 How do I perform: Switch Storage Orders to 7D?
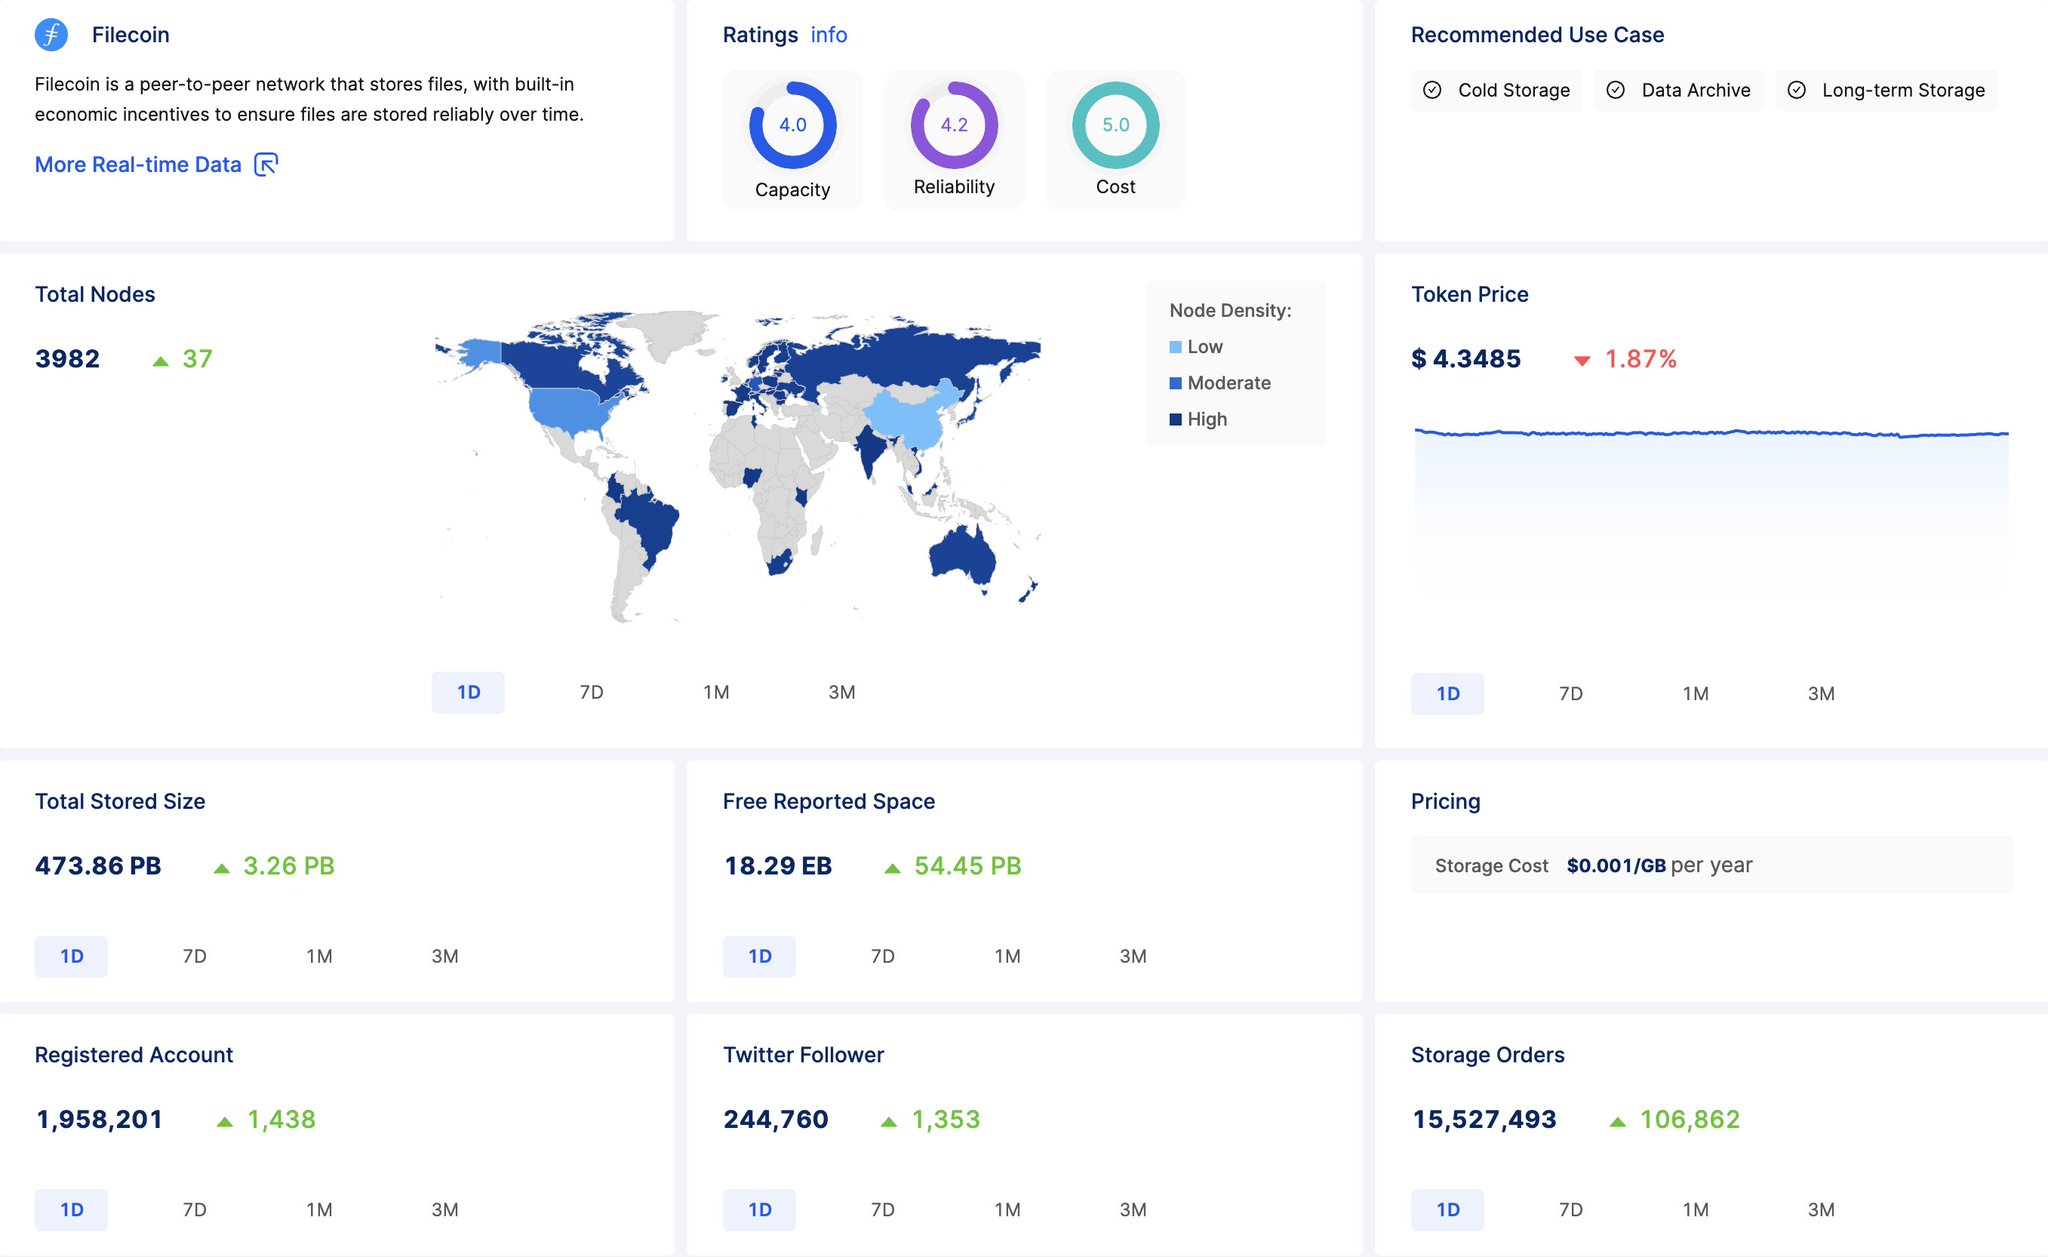coord(1570,1210)
